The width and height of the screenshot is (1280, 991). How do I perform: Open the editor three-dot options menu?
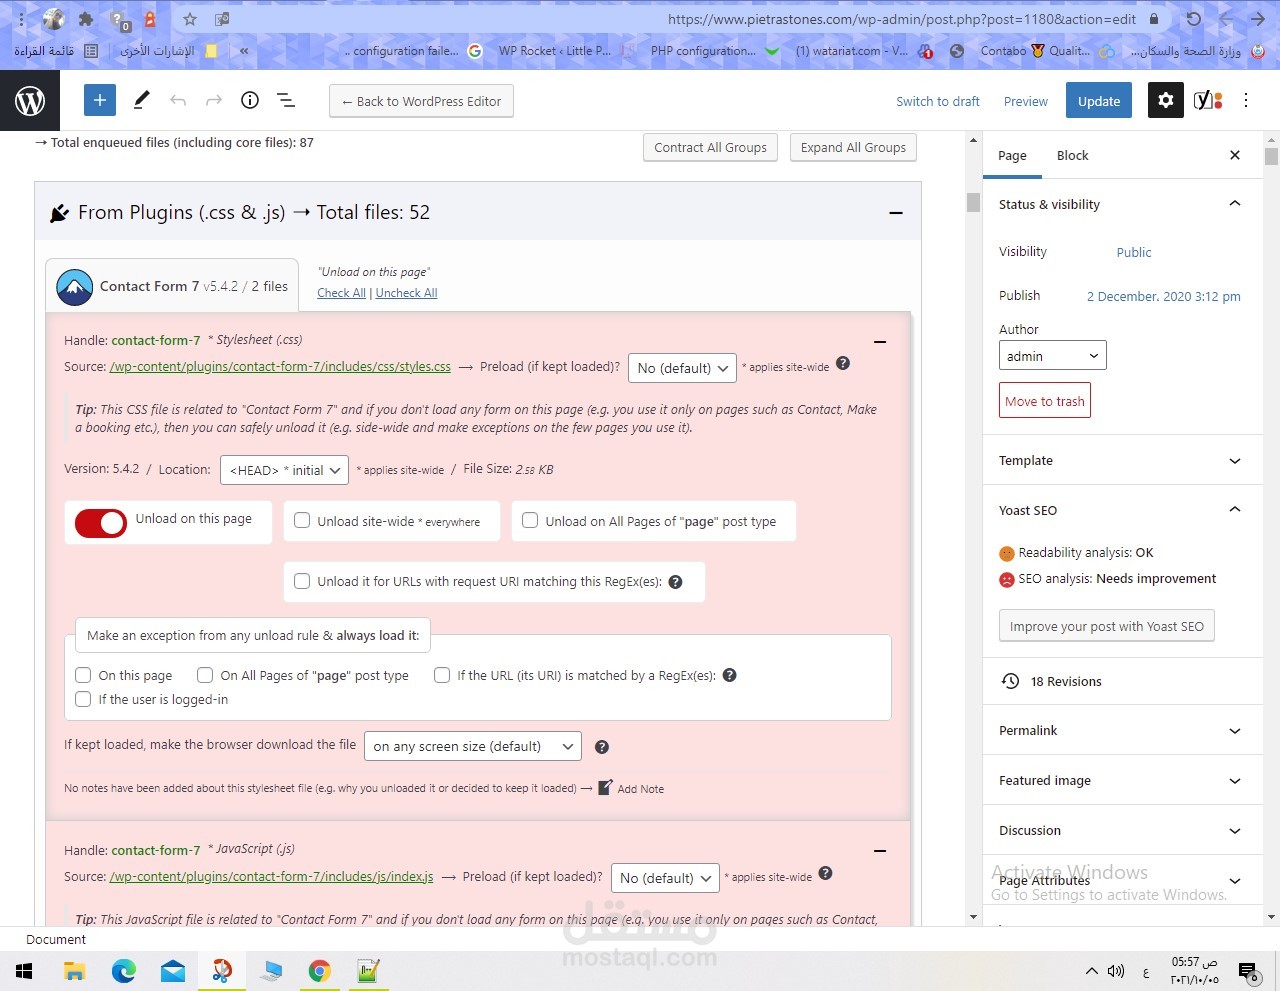point(1246,100)
